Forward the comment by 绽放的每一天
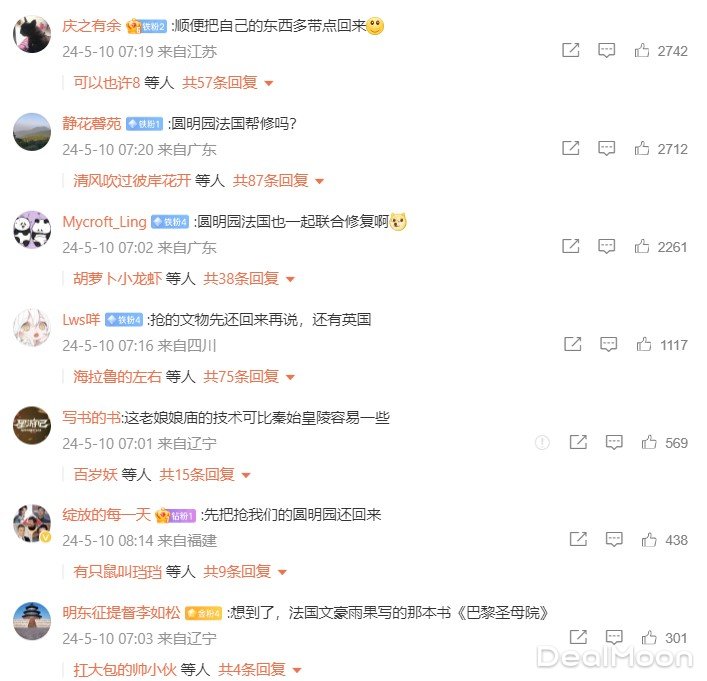The image size is (707, 681). click(x=578, y=539)
